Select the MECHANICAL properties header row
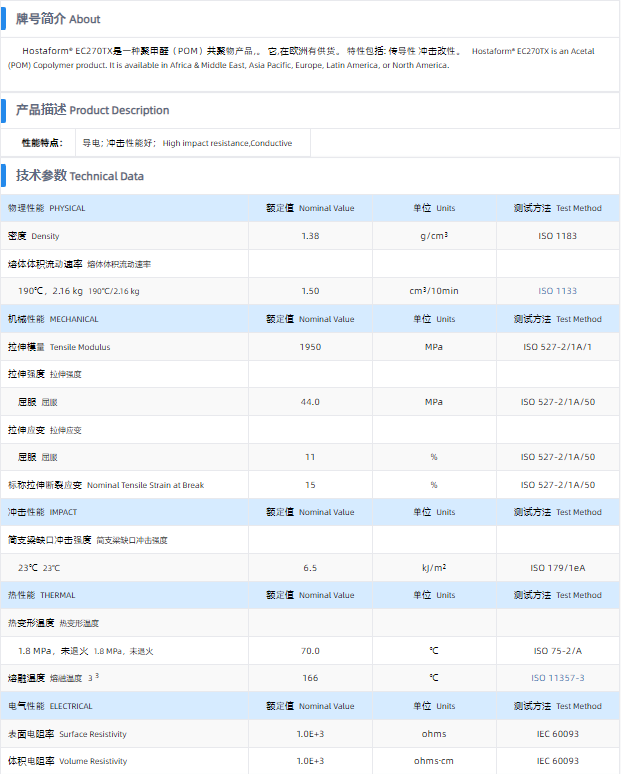 pos(53,319)
